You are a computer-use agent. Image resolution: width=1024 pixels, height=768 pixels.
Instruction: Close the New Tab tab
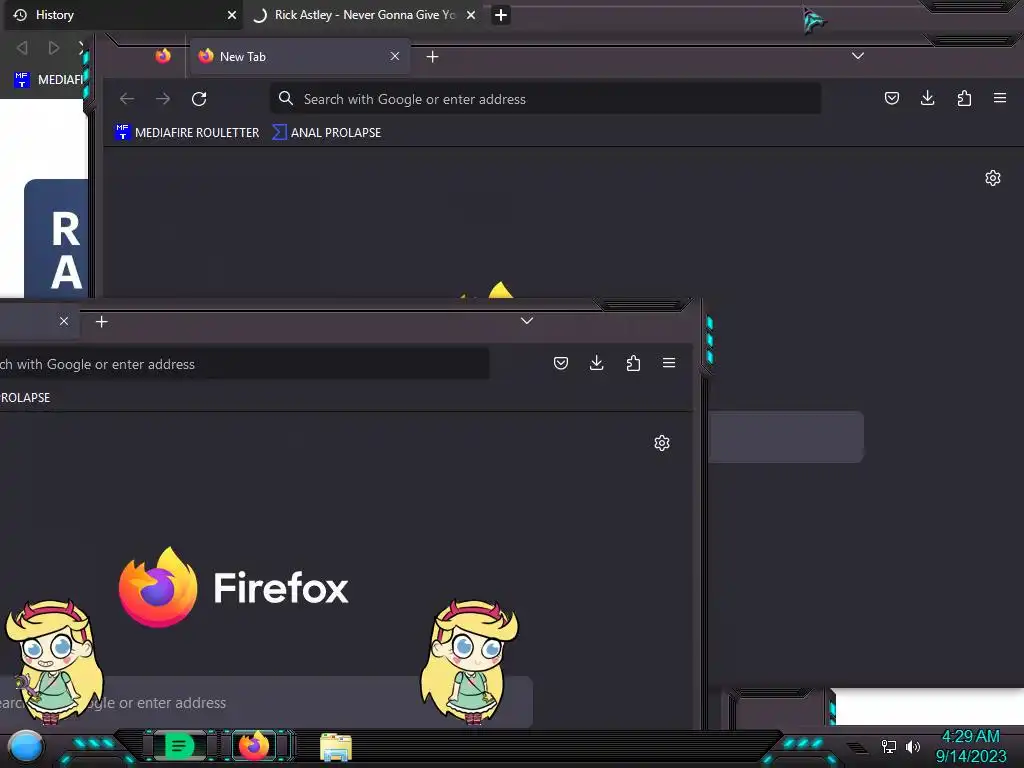click(x=394, y=56)
